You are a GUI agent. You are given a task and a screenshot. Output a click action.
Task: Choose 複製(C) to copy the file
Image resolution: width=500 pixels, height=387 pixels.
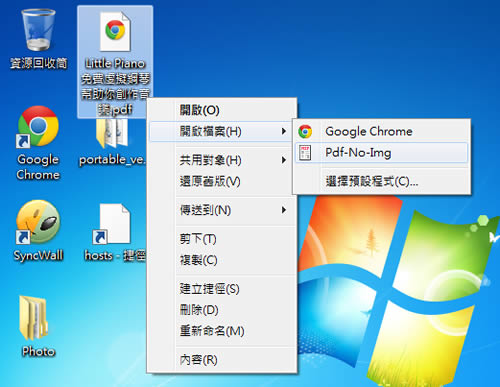pos(222,260)
